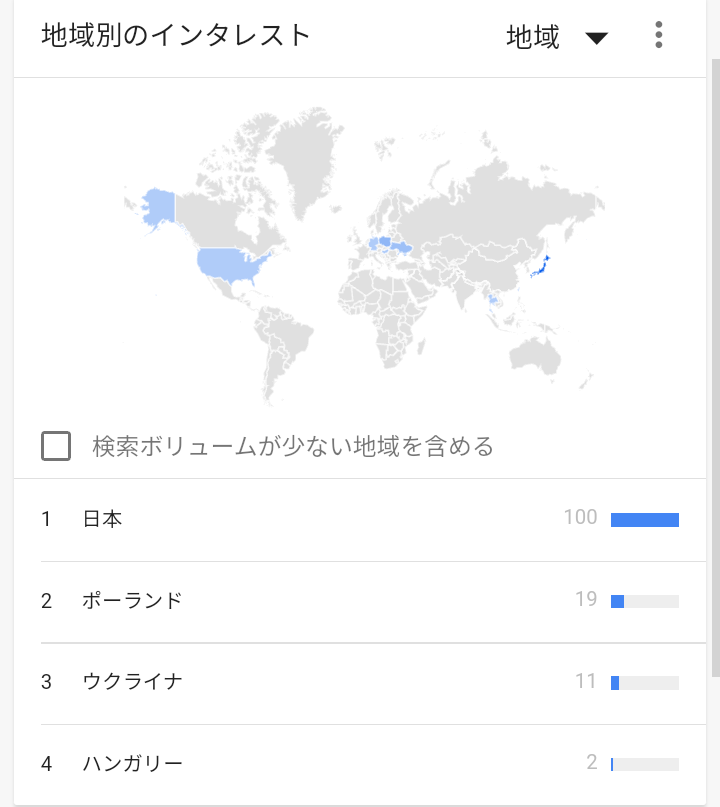Click the 地域別のインタレスト heading
Screen dimensions: 720x807
[x=176, y=36]
